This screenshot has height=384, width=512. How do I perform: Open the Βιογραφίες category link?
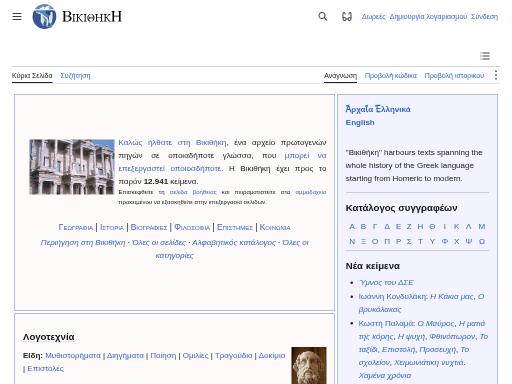pyautogui.click(x=149, y=227)
